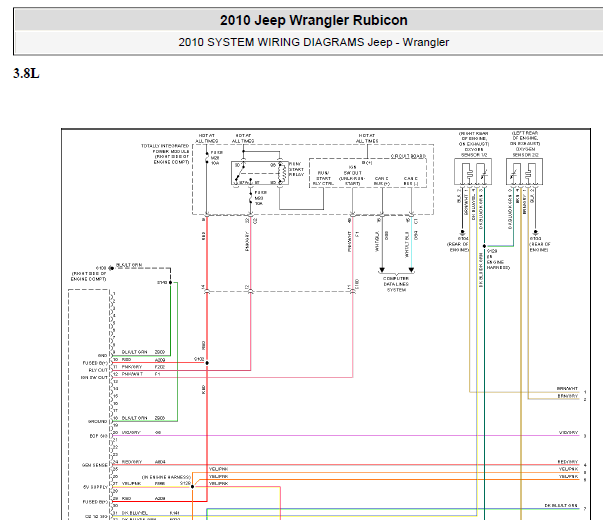Click the vertical "WHT/LT BLU" CAN wire label
Image resolution: width=603 pixels, height=520 pixels.
tap(407, 244)
